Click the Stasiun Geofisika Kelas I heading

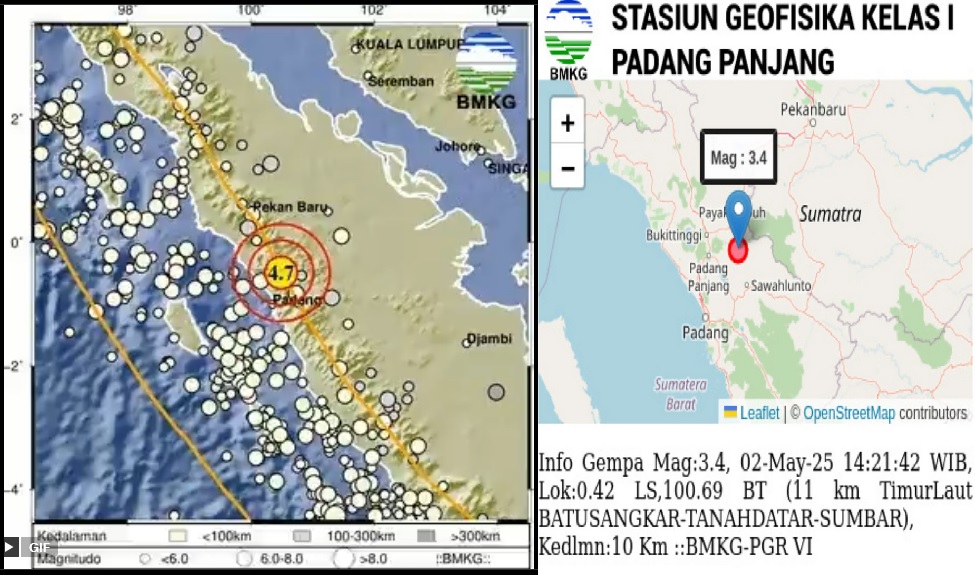[782, 18]
